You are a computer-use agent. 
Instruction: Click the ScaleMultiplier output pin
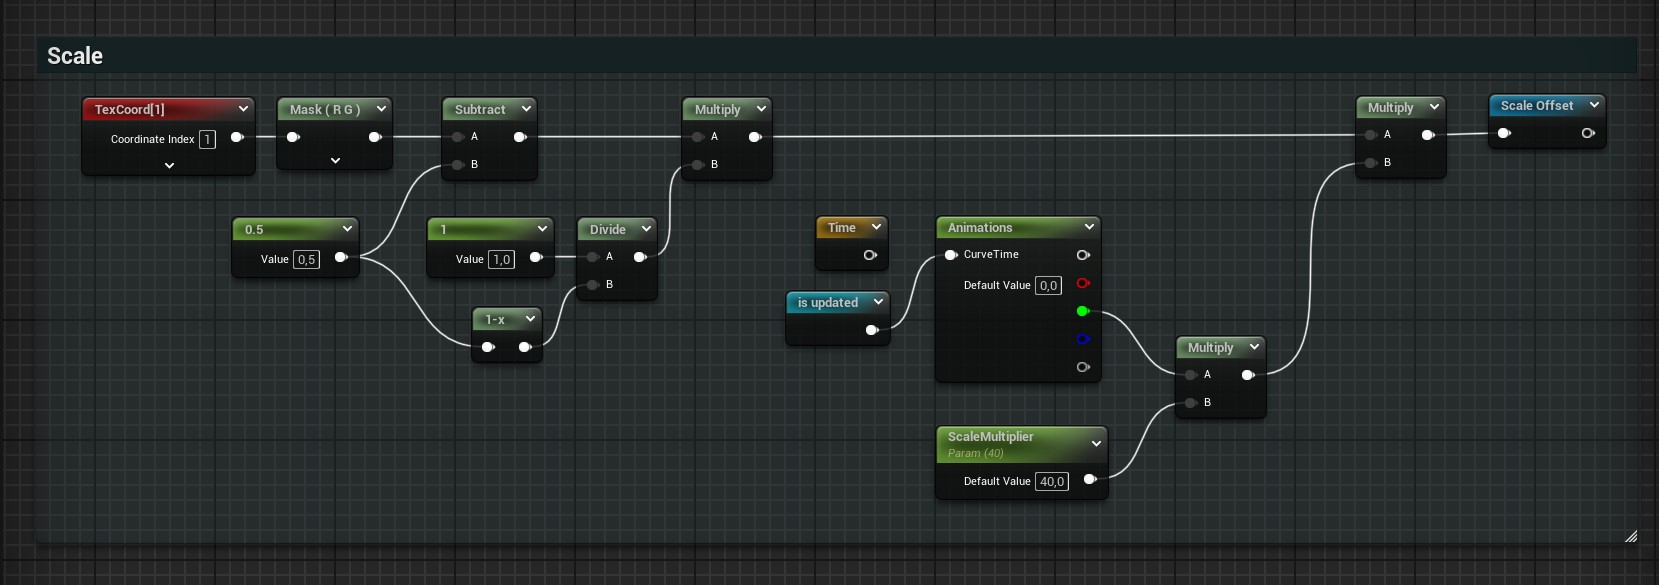[1090, 479]
